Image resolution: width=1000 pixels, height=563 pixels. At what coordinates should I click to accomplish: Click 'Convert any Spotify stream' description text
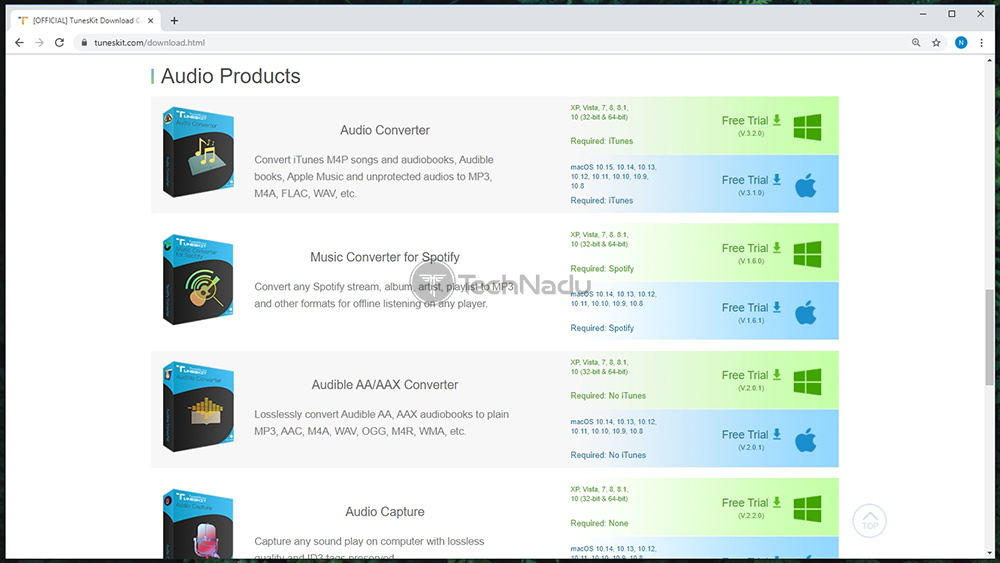[x=383, y=295]
